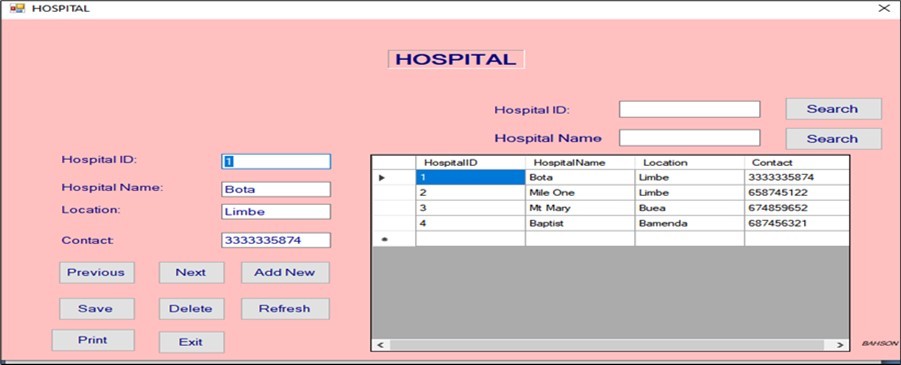Click the grid's right scroll arrow
The image size is (901, 365).
pos(840,345)
